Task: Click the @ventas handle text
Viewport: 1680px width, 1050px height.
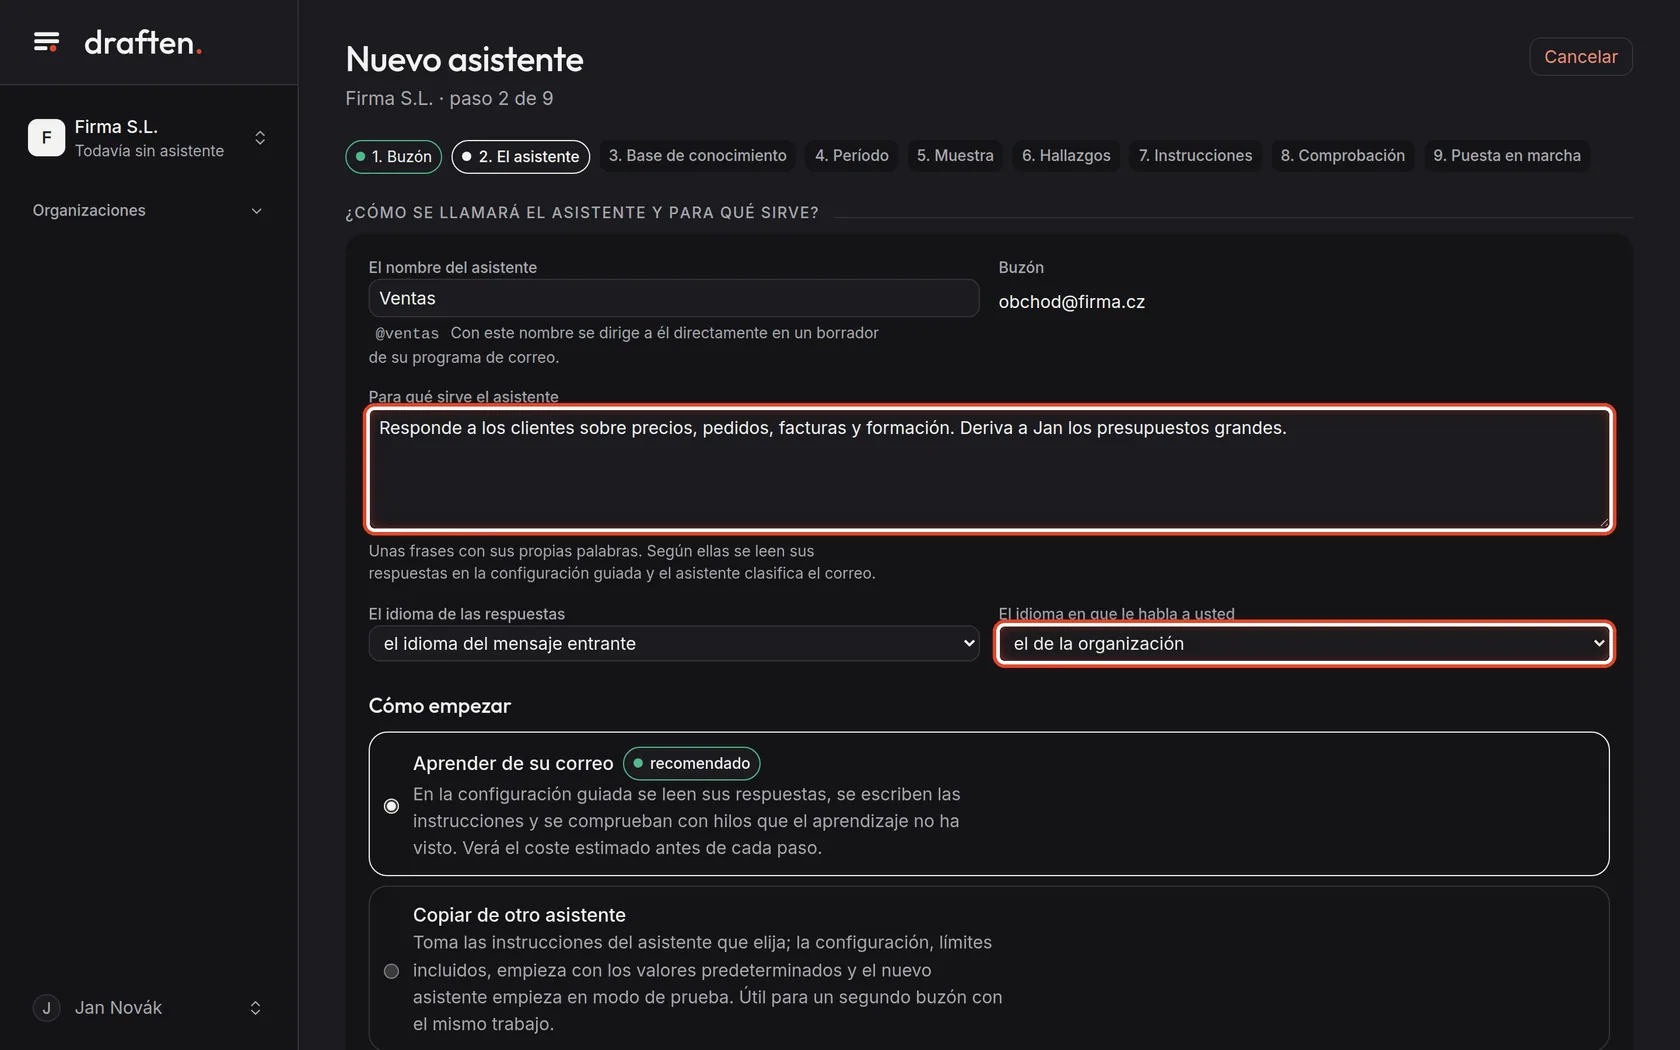Action: tap(407, 334)
